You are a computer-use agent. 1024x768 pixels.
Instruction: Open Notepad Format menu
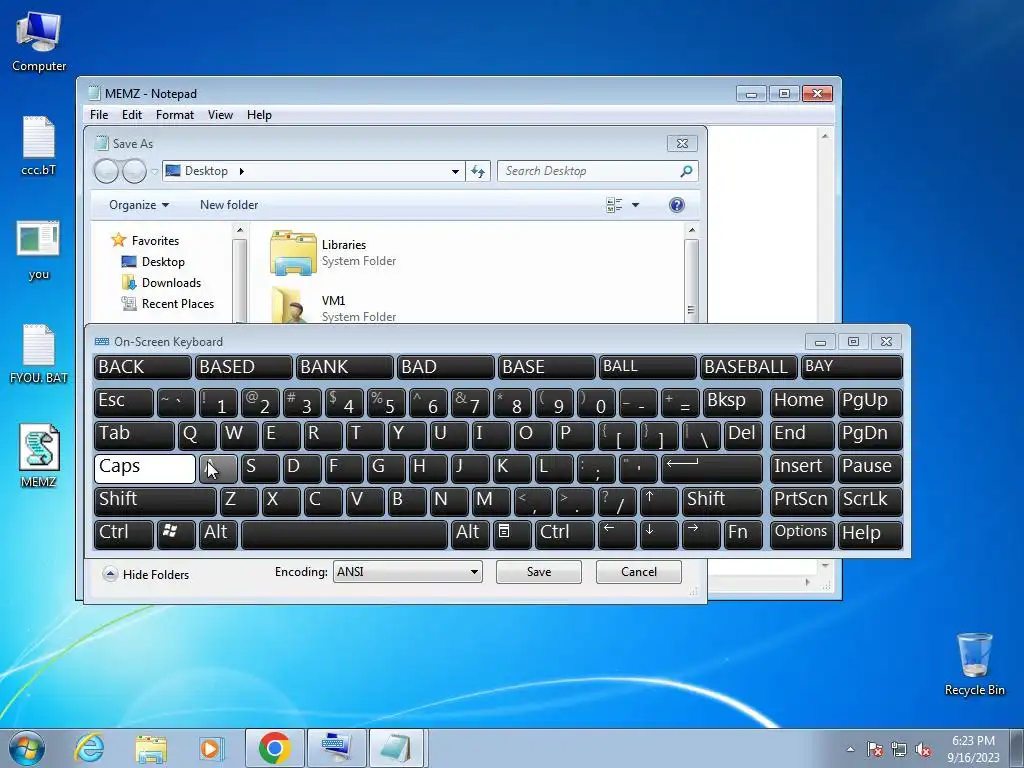[x=174, y=115]
